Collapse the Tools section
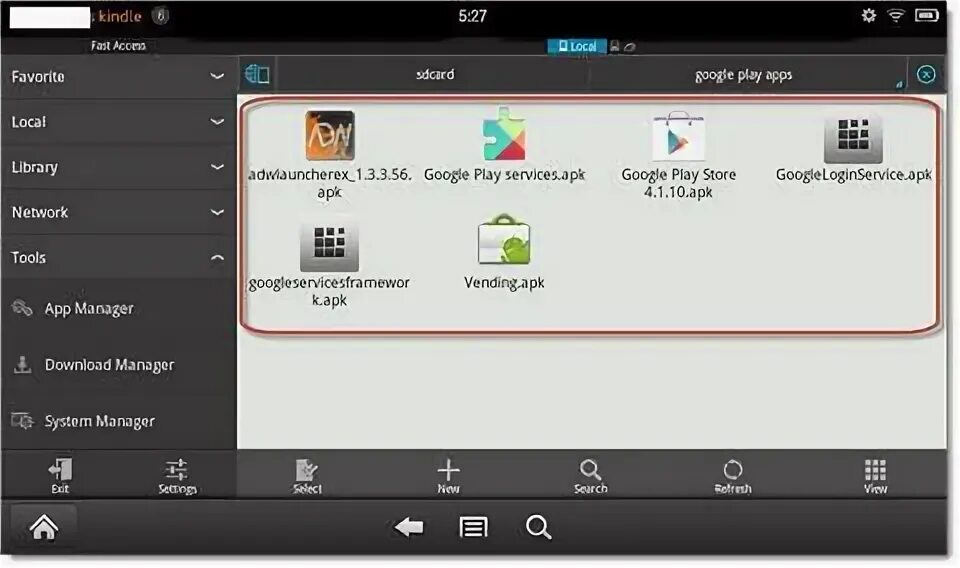 tap(118, 258)
